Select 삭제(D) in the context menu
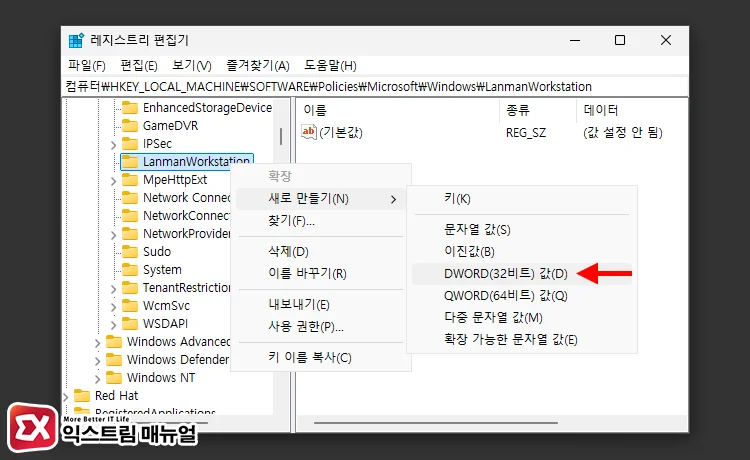This screenshot has height=460, width=750. click(x=288, y=251)
